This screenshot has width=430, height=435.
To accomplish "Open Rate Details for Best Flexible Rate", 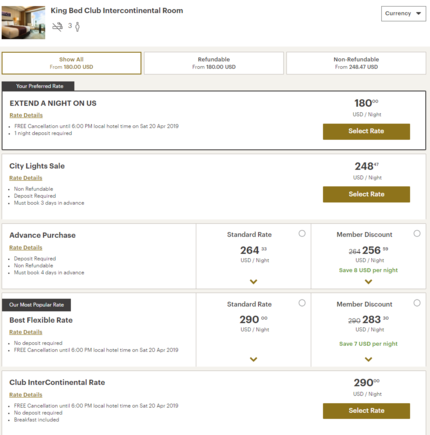I will coord(26,332).
